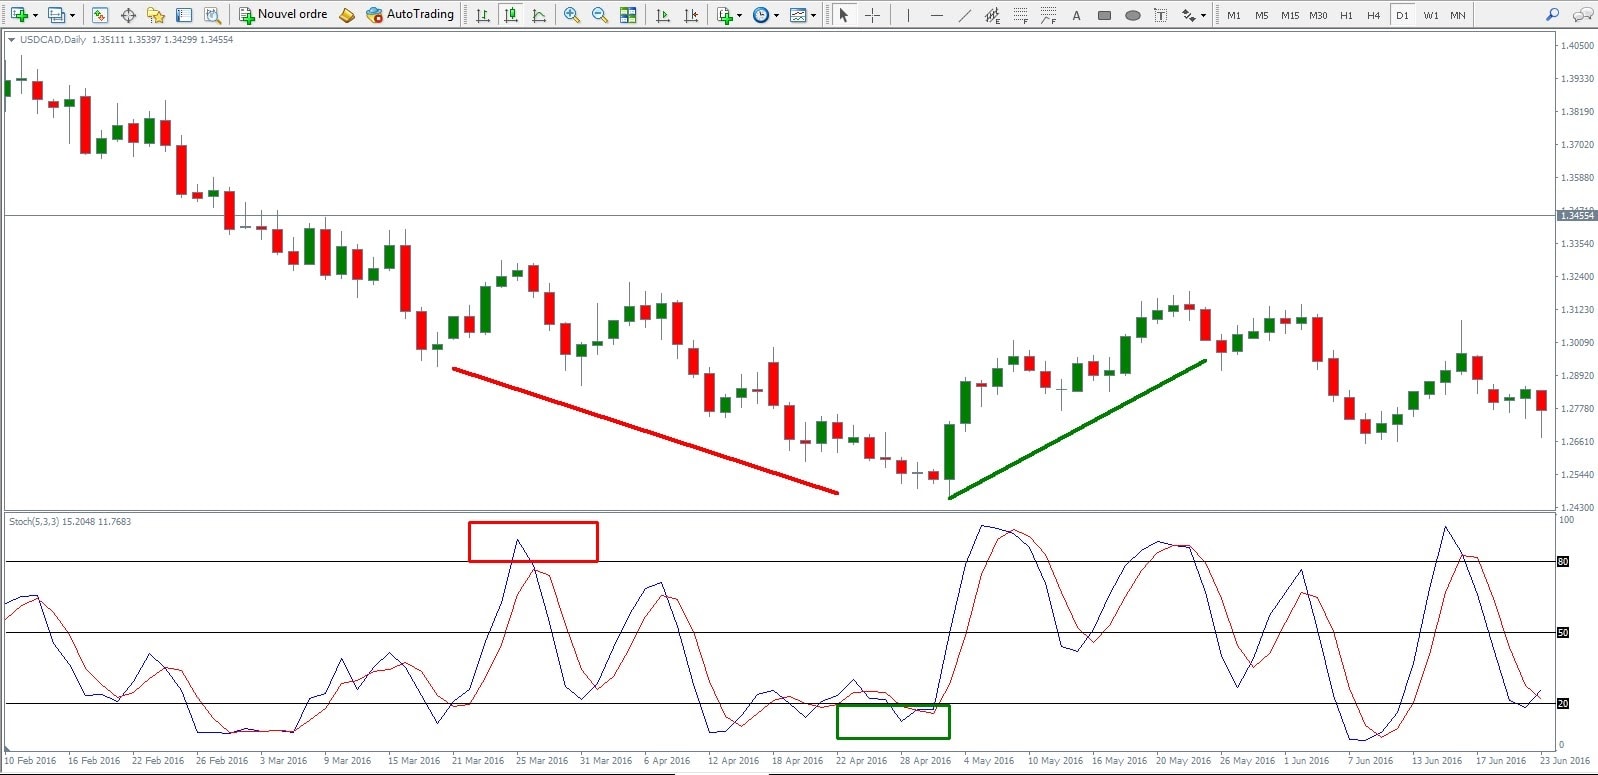Click the 1.34554 current price label

click(x=1577, y=216)
